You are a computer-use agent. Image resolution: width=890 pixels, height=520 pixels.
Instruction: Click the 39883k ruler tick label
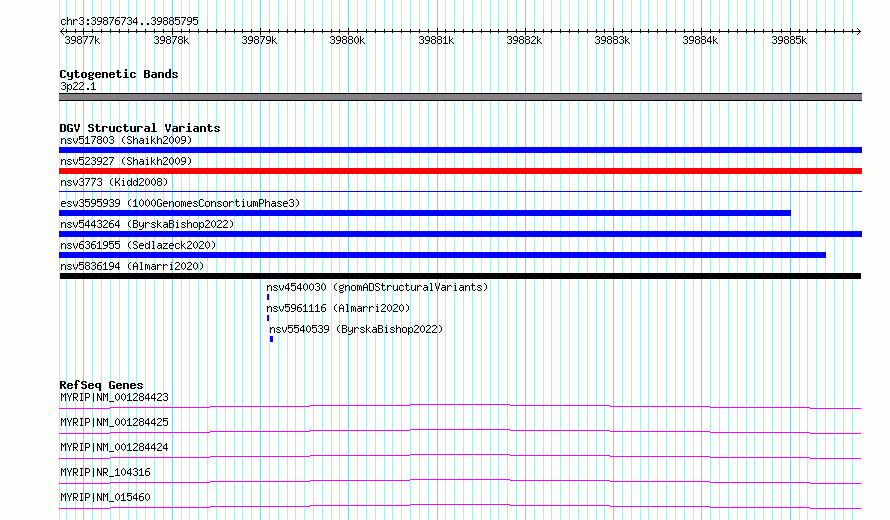click(x=612, y=40)
